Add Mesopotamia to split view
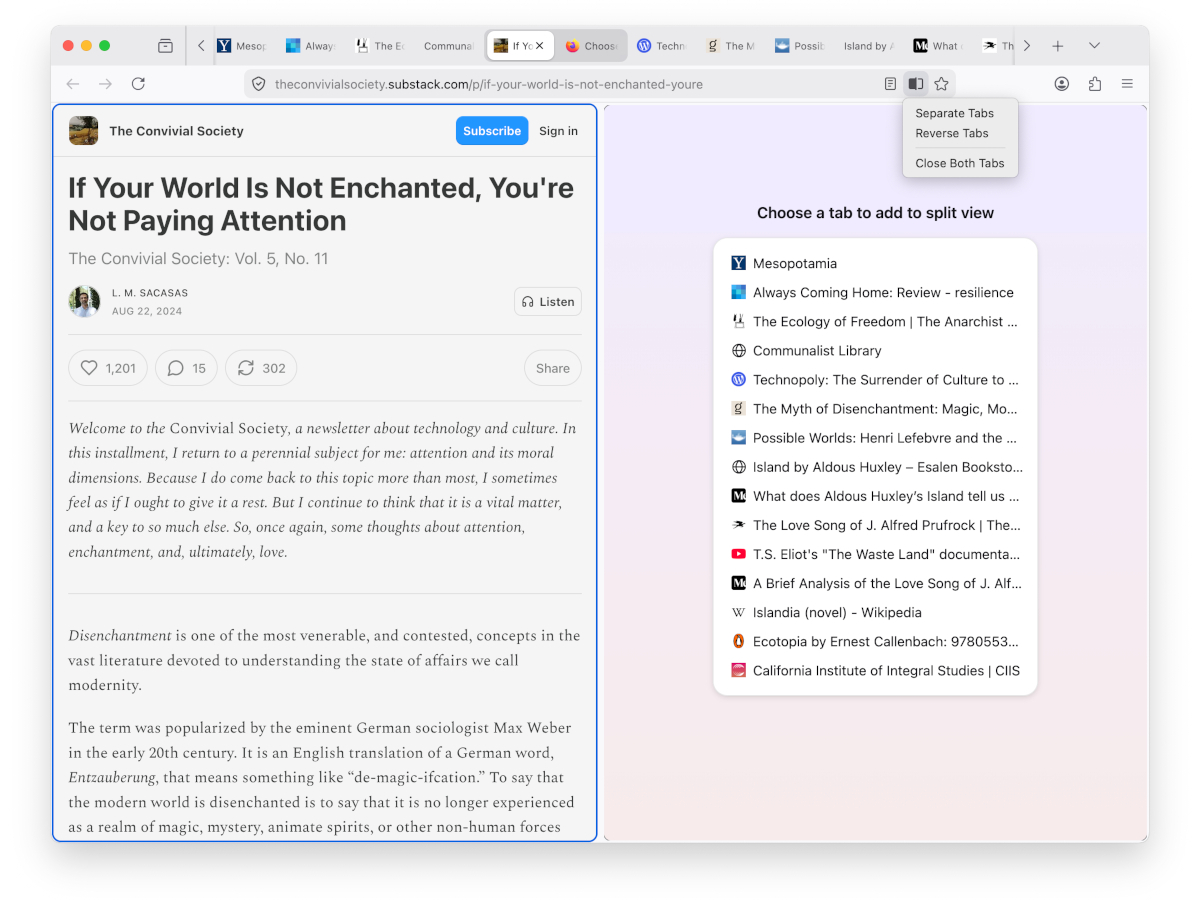Viewport: 1200px width, 900px height. 875,263
